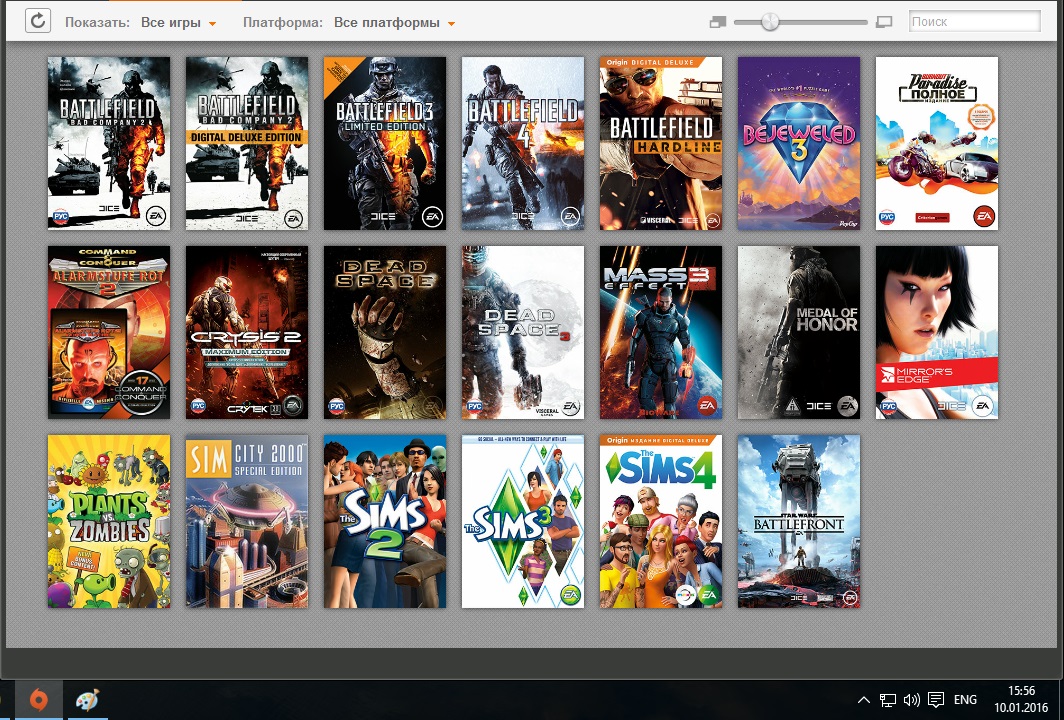Select the Star Wars Battlefront game cover
This screenshot has height=720, width=1064.
pos(799,521)
